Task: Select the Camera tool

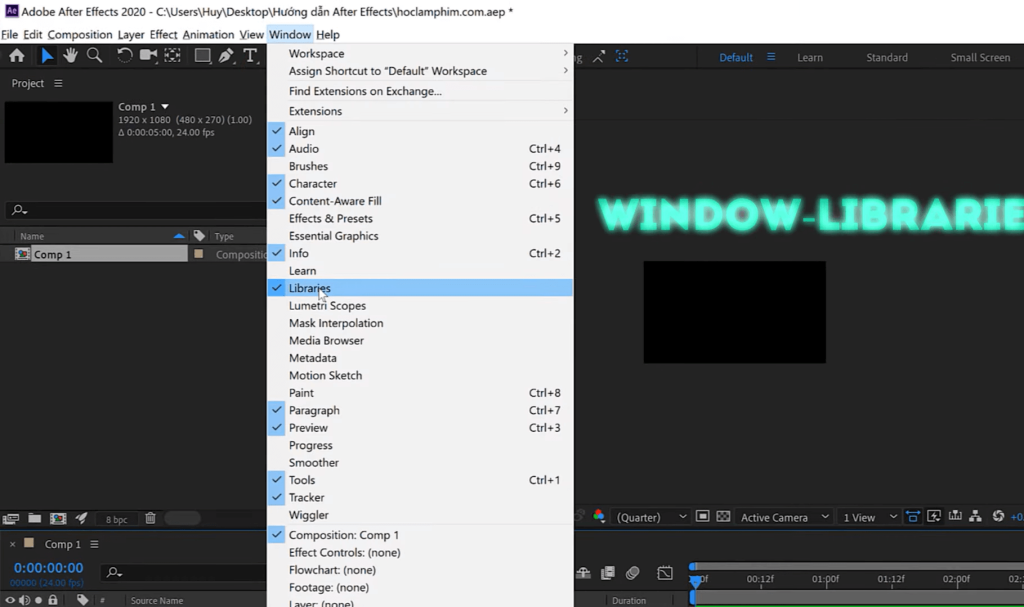Action: pos(148,56)
